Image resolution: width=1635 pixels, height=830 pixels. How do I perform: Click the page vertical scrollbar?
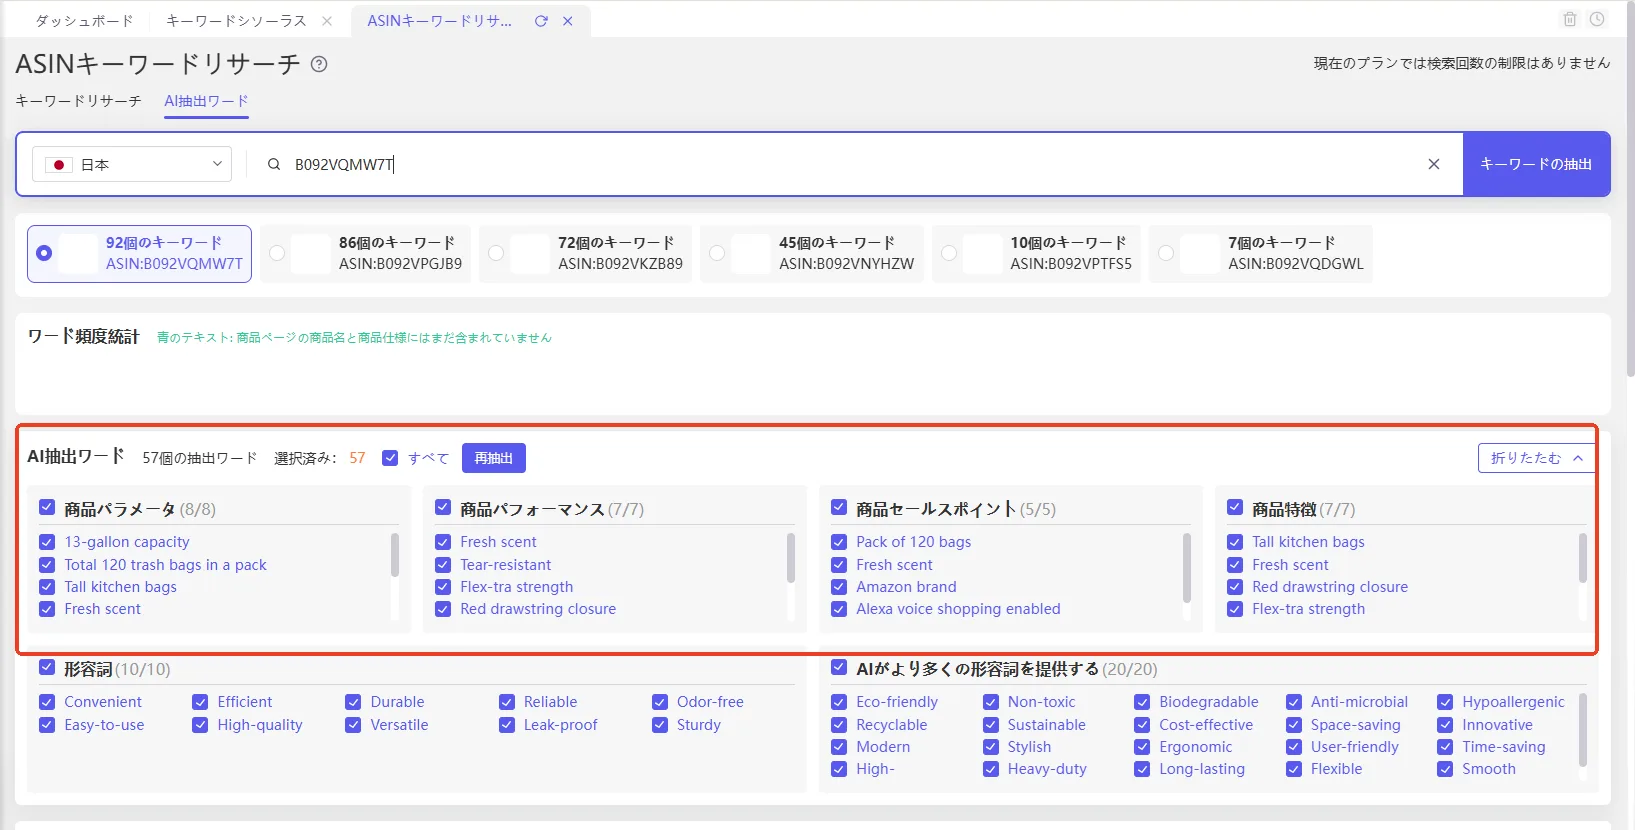(x=1631, y=190)
